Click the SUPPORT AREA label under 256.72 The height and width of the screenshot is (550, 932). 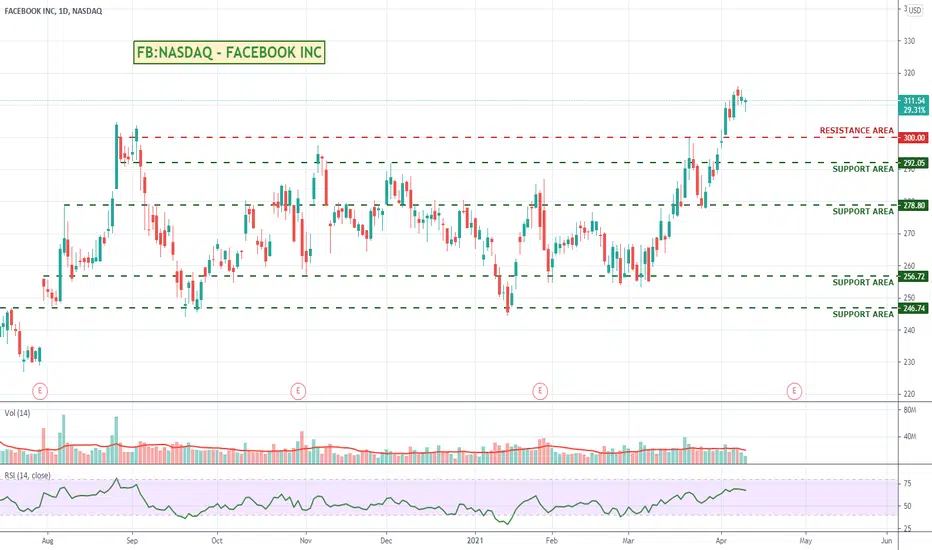863,282
